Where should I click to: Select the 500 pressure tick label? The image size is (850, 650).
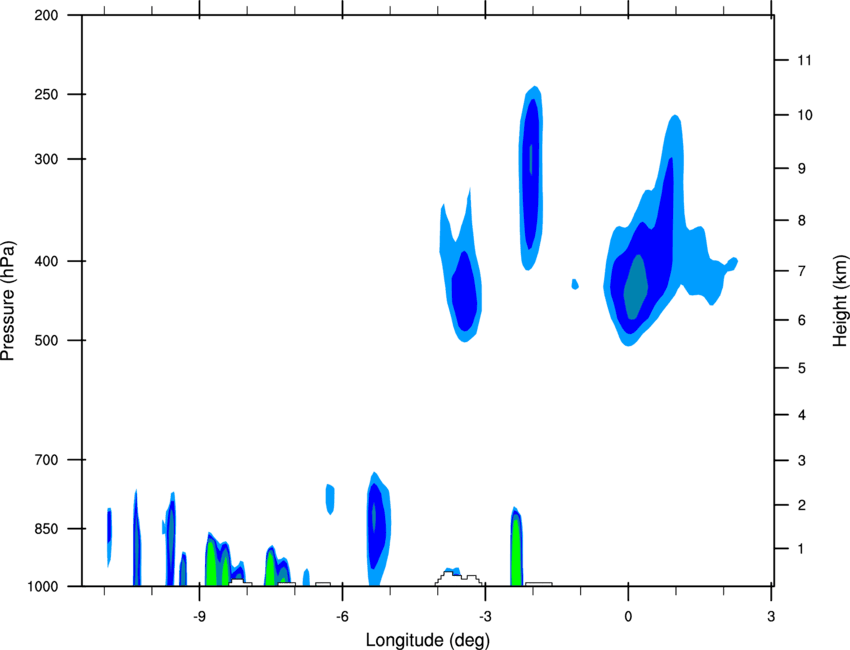(x=46, y=340)
